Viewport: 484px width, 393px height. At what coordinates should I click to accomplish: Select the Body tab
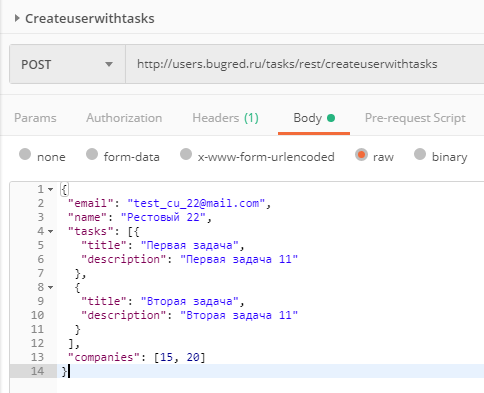coord(314,118)
